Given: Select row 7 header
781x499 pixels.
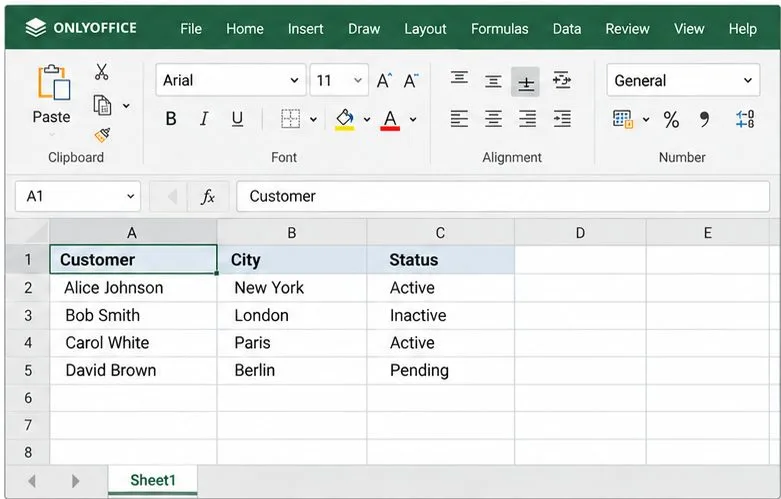Looking at the screenshot, I should point(28,425).
